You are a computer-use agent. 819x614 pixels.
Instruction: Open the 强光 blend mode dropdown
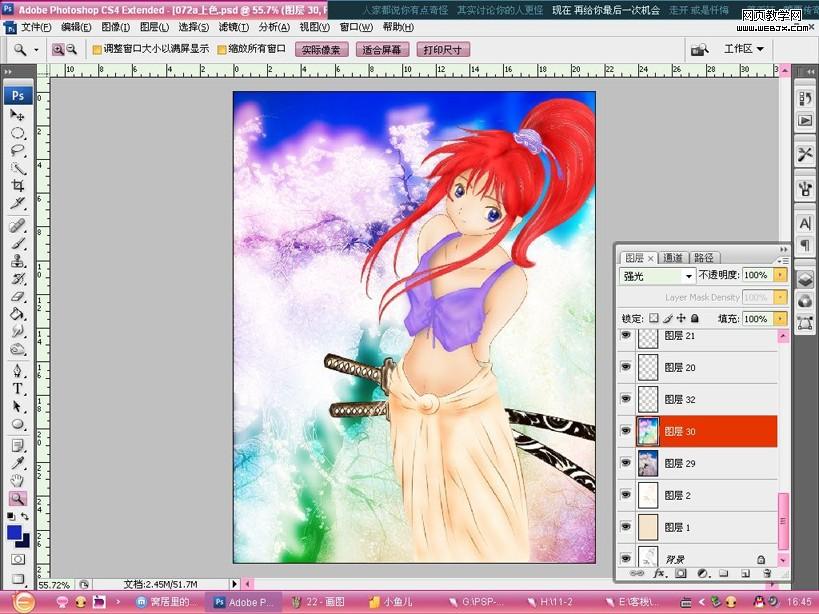(658, 275)
